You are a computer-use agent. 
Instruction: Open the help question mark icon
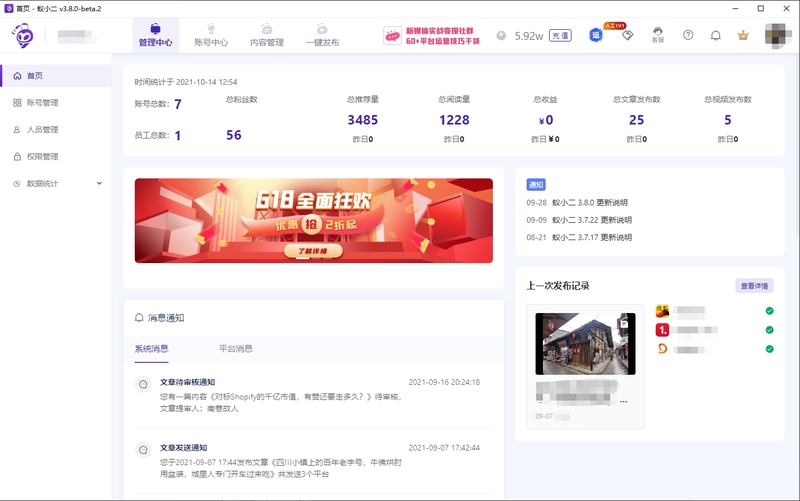coord(688,35)
